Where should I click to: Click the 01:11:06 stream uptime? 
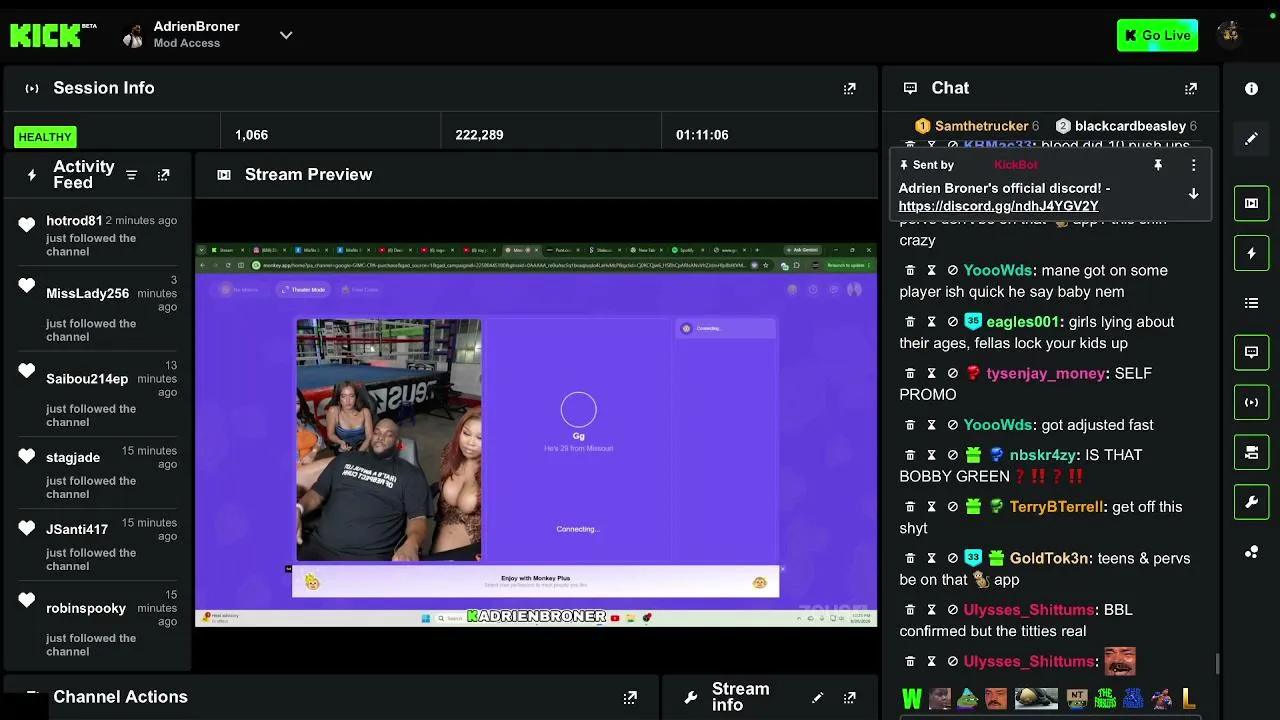click(x=702, y=135)
